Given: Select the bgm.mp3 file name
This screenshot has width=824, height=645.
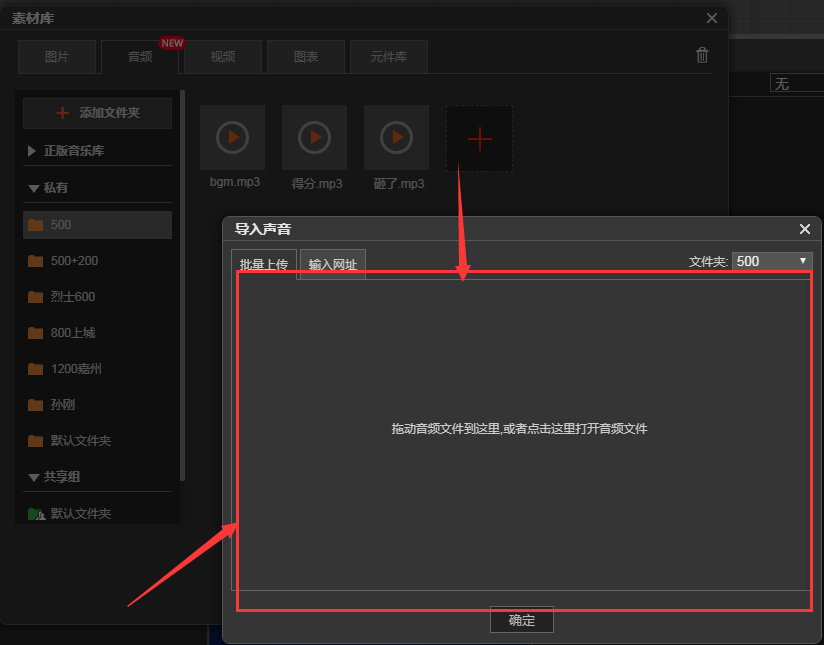Looking at the screenshot, I should click(235, 182).
